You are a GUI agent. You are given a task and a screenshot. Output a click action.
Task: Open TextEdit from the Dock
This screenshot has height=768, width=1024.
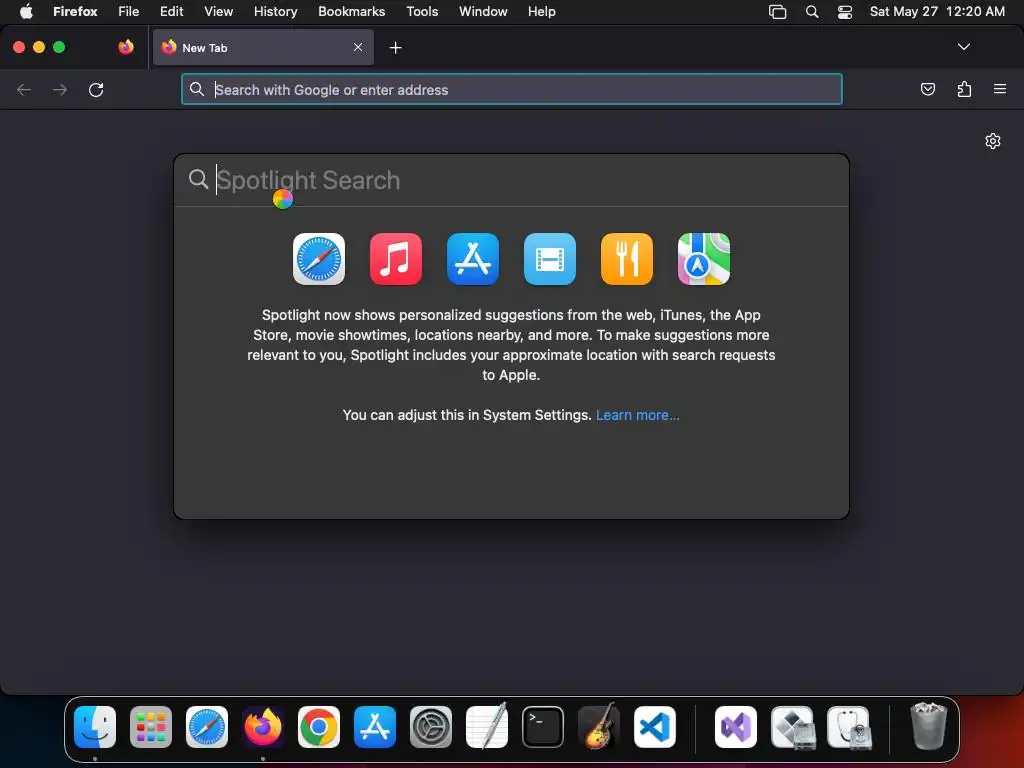pos(487,726)
